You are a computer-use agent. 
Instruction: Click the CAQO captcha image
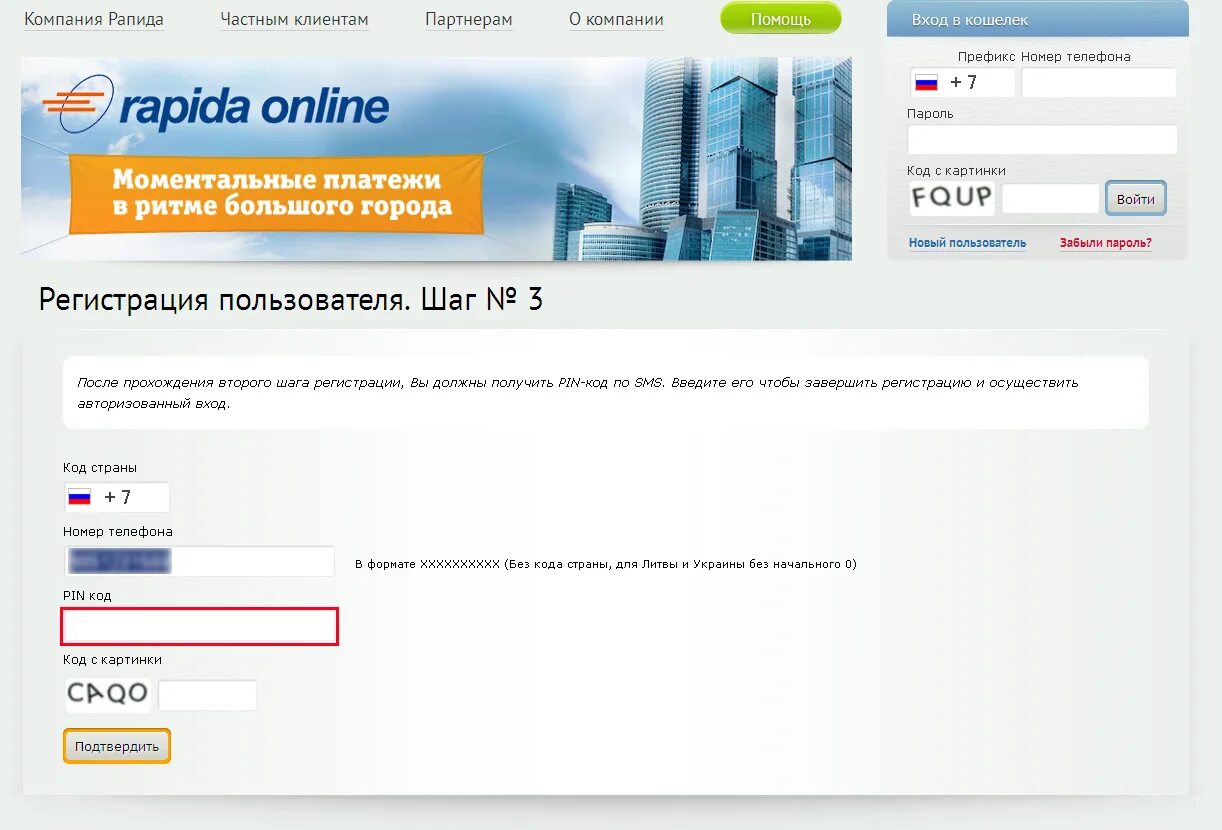click(108, 694)
